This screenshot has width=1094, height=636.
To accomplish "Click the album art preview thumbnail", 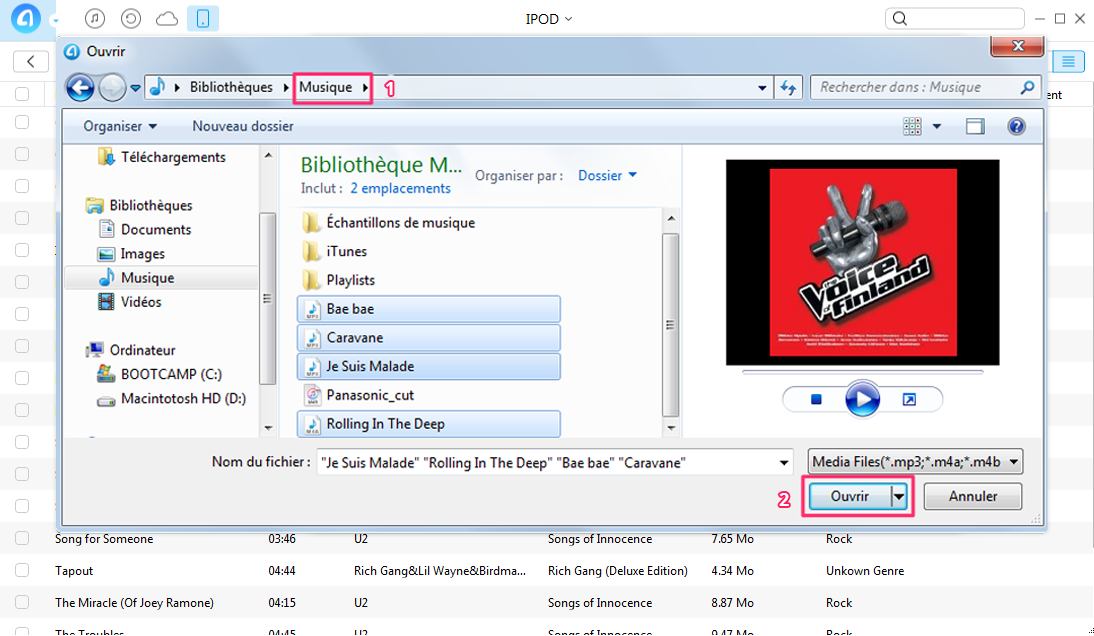I will point(862,262).
